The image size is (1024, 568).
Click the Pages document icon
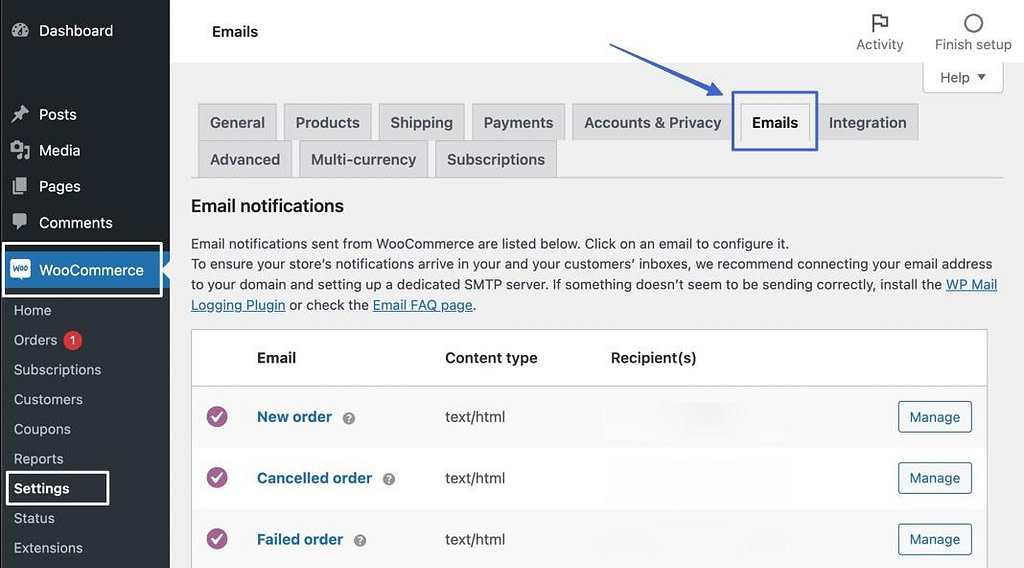point(20,186)
